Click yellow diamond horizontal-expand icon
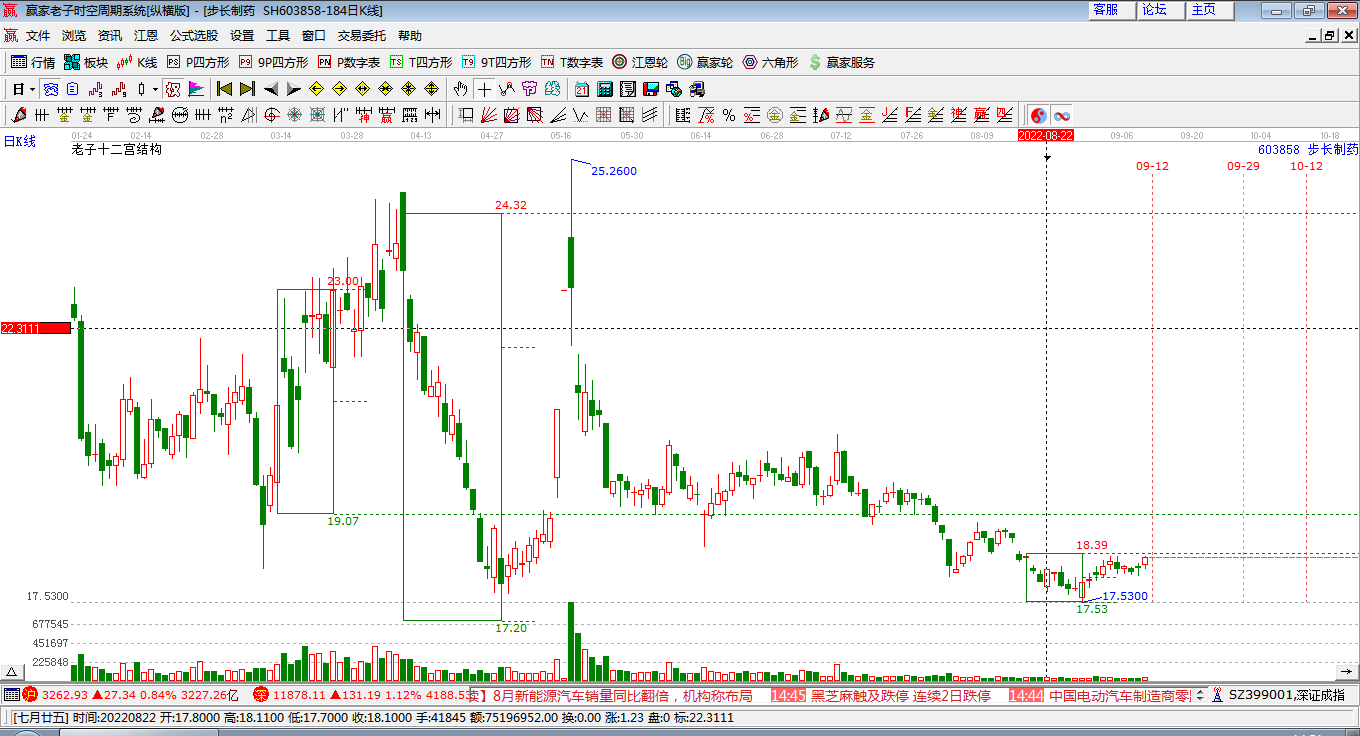 pyautogui.click(x=362, y=89)
